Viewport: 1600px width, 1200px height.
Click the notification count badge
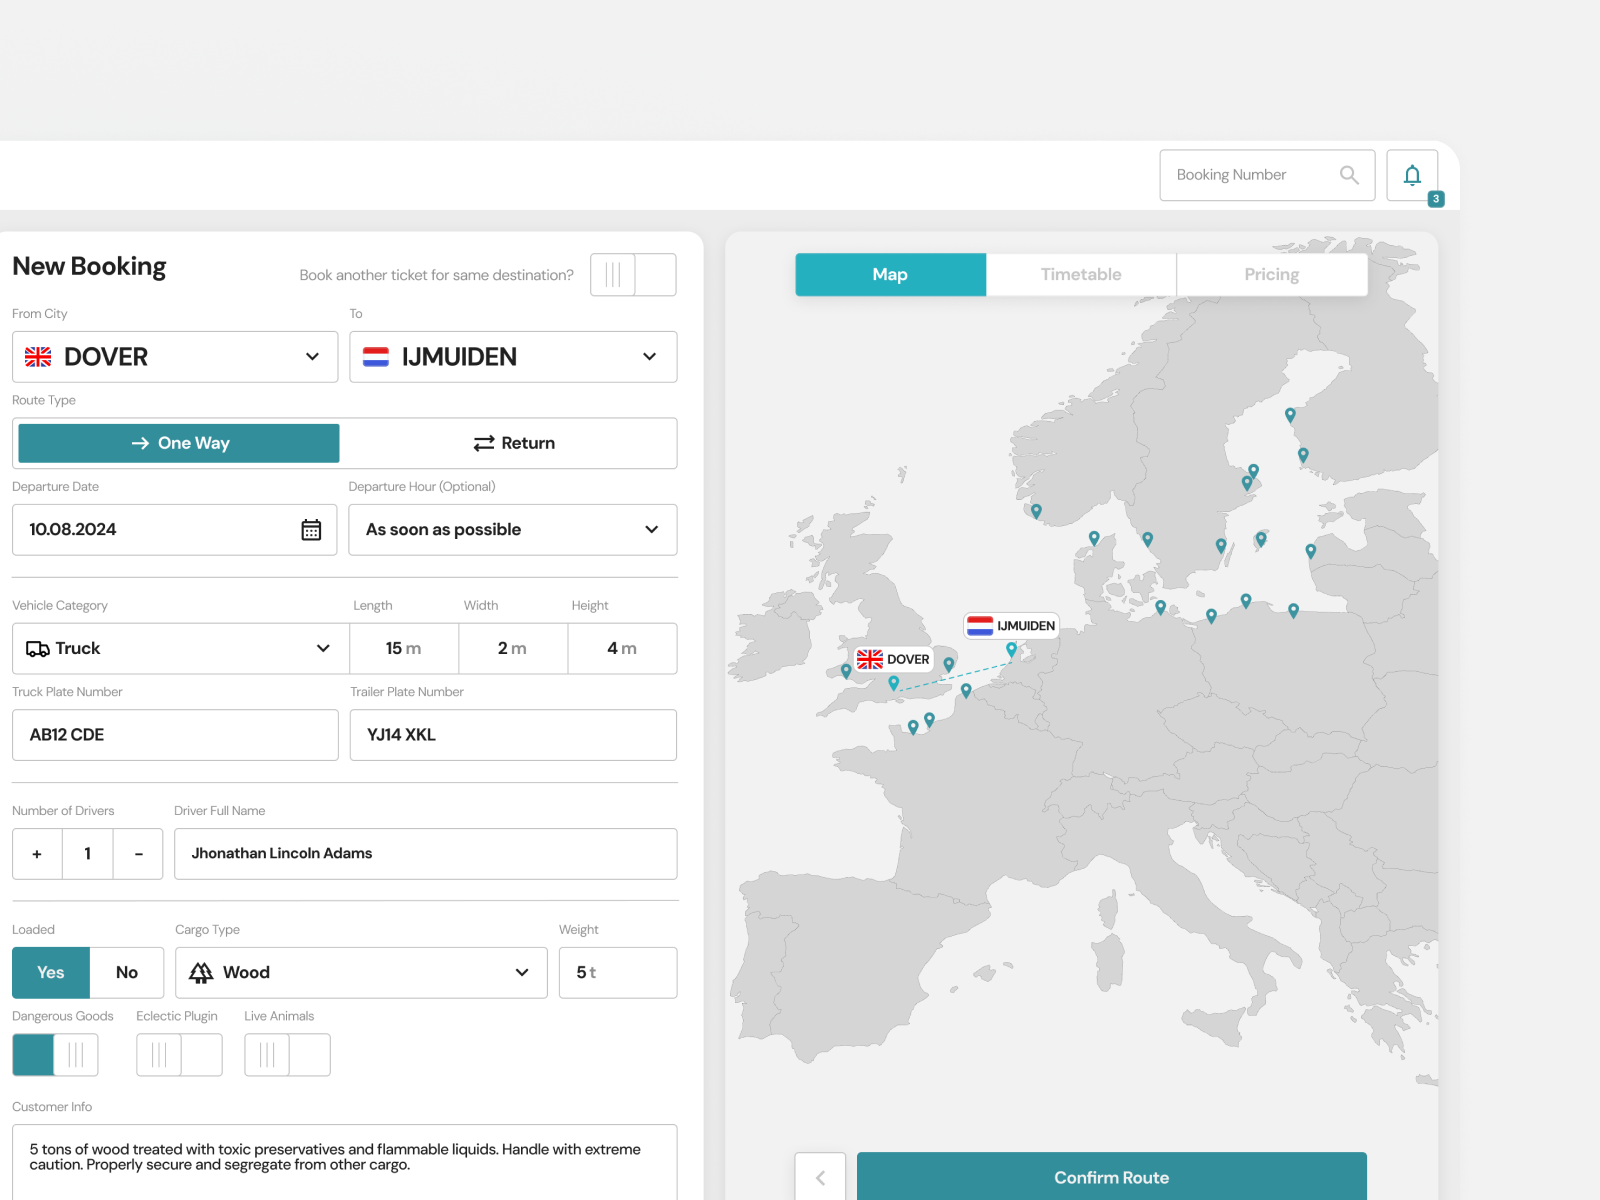tap(1436, 199)
